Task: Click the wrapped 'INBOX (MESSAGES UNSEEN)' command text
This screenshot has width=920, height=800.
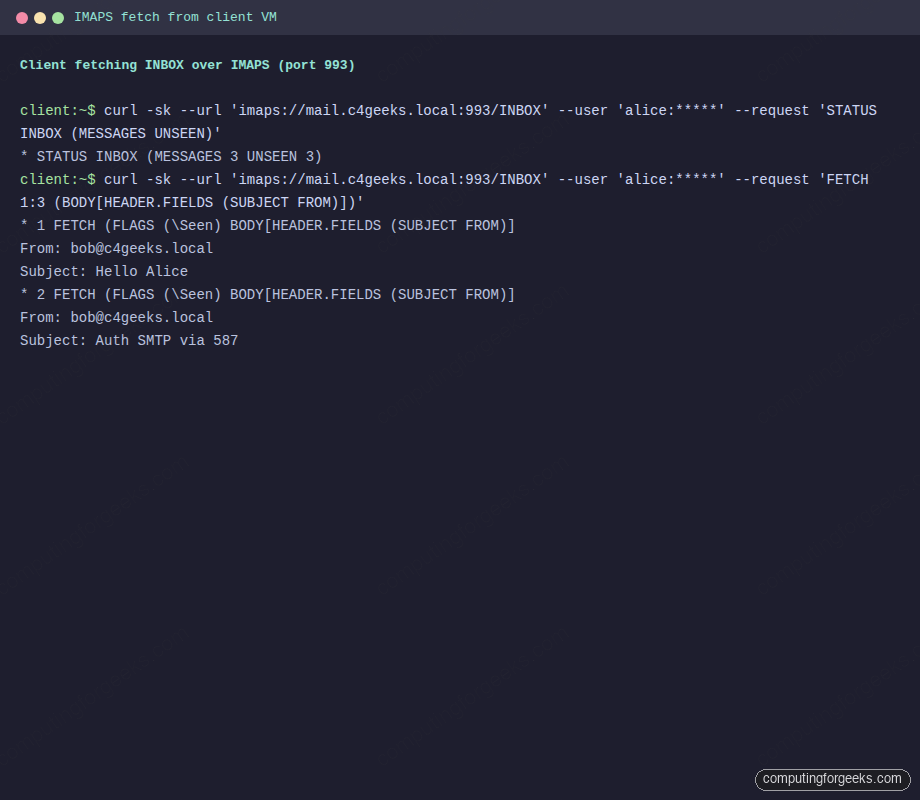Action: (120, 133)
